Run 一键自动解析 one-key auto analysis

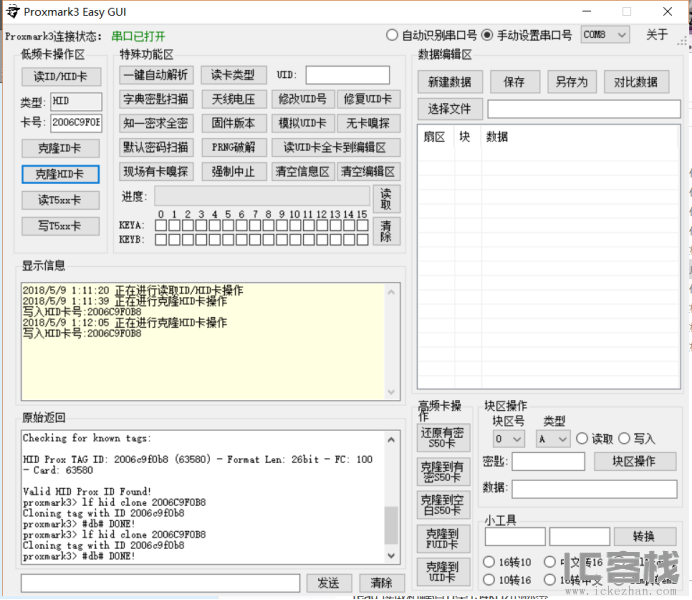156,75
